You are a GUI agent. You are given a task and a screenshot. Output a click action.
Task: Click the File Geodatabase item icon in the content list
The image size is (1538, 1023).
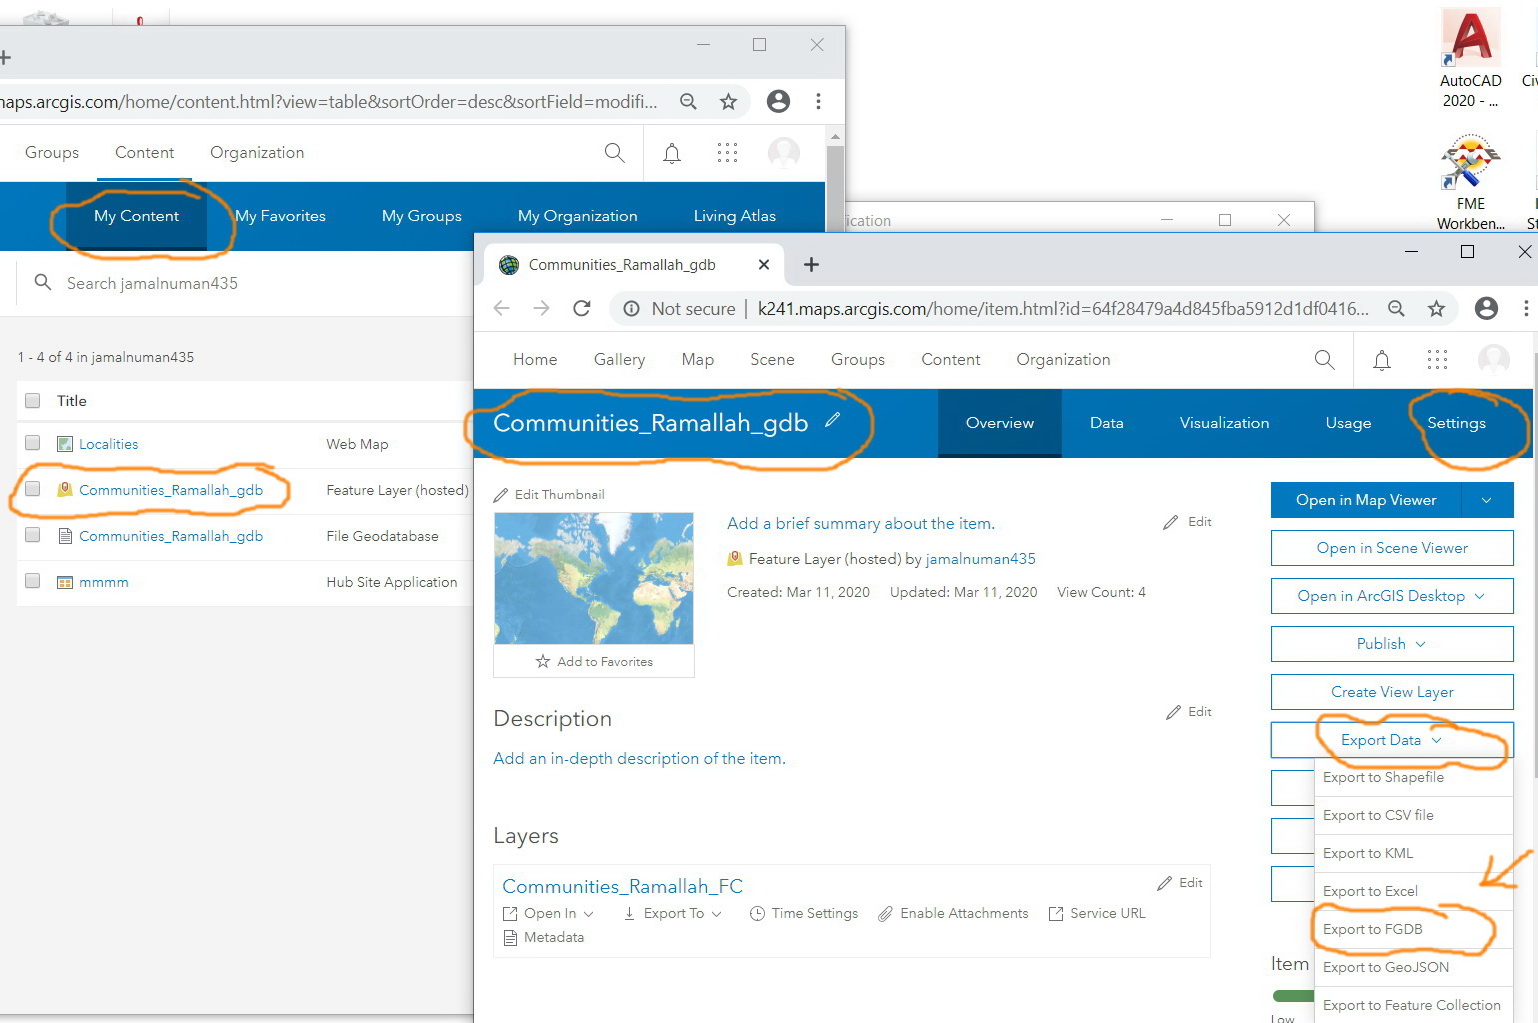click(x=65, y=536)
